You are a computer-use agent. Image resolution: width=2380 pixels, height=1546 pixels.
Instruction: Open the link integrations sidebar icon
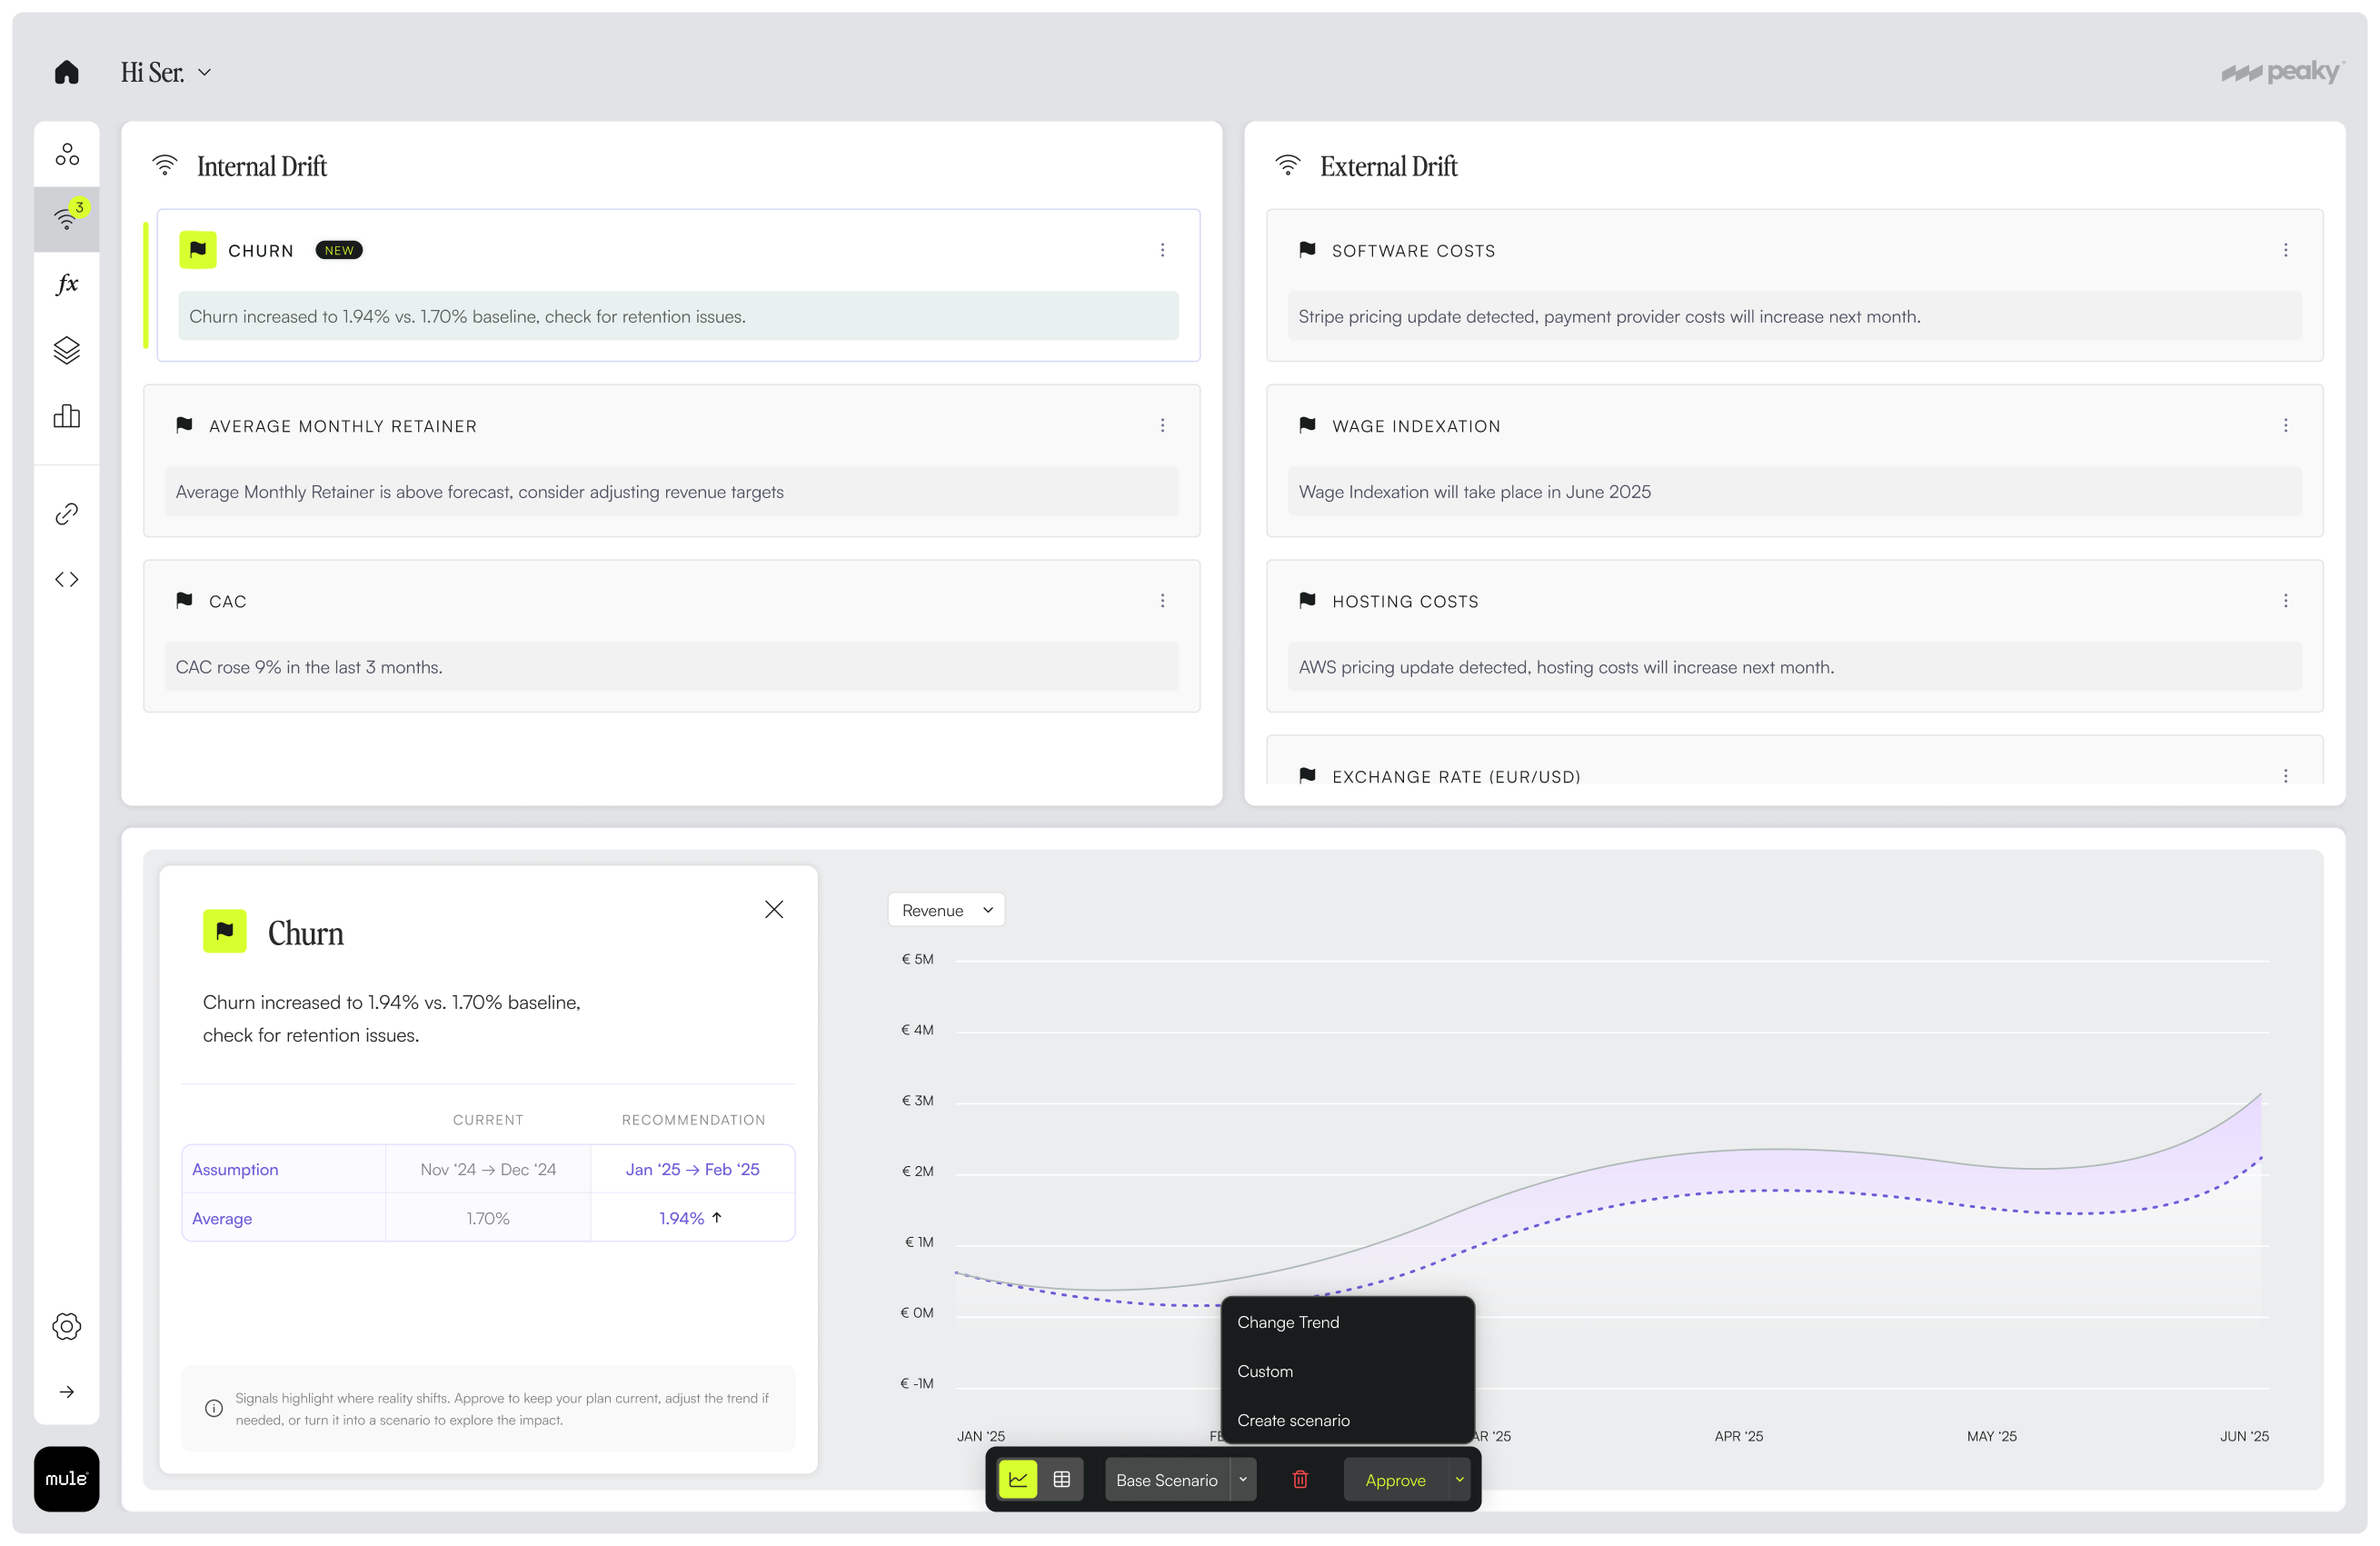click(x=66, y=514)
